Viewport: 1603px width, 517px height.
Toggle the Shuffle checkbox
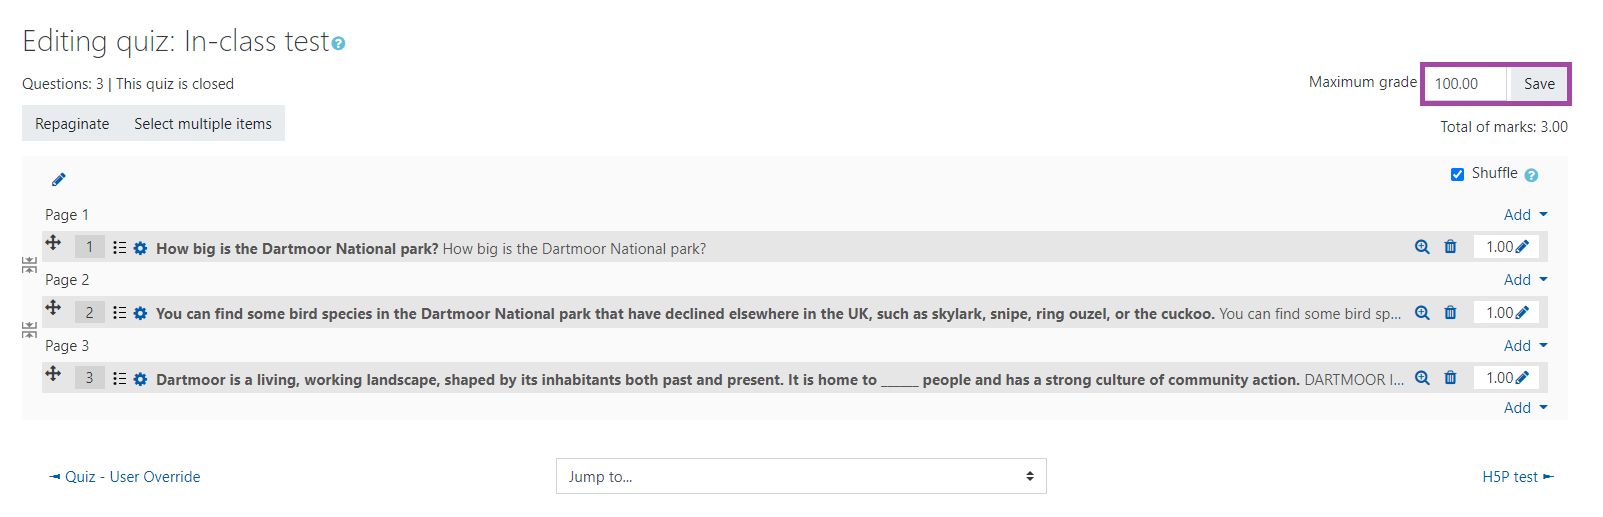pos(1457,174)
